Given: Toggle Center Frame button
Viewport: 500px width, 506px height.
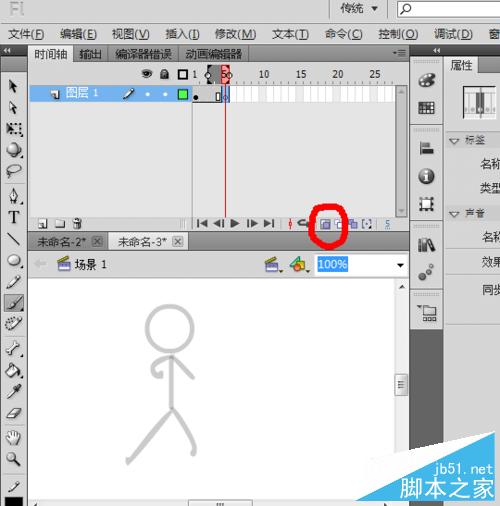Looking at the screenshot, I should click(290, 224).
